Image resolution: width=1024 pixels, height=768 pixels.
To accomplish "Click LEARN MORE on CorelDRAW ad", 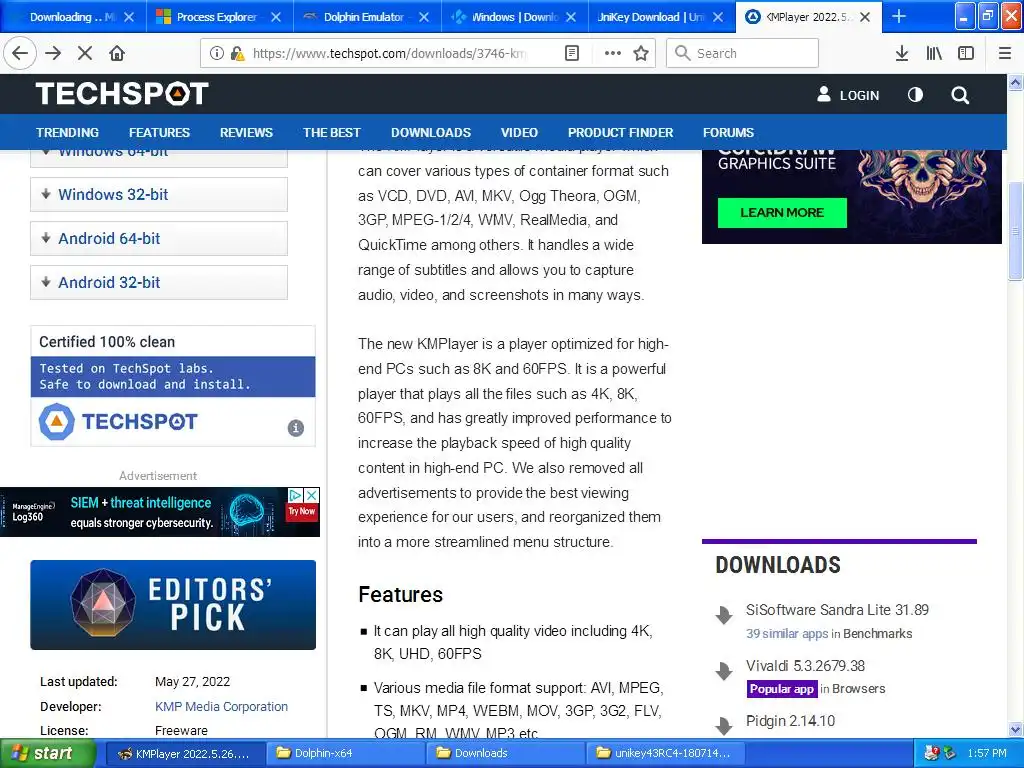I will click(782, 212).
